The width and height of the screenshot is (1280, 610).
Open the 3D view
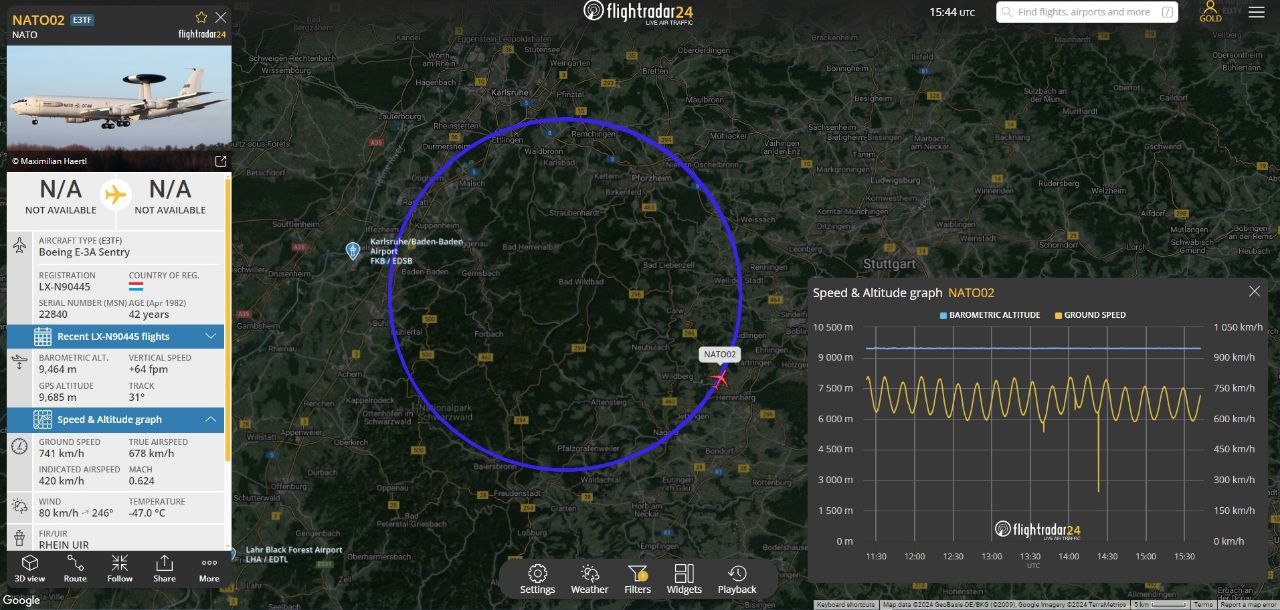tap(30, 569)
